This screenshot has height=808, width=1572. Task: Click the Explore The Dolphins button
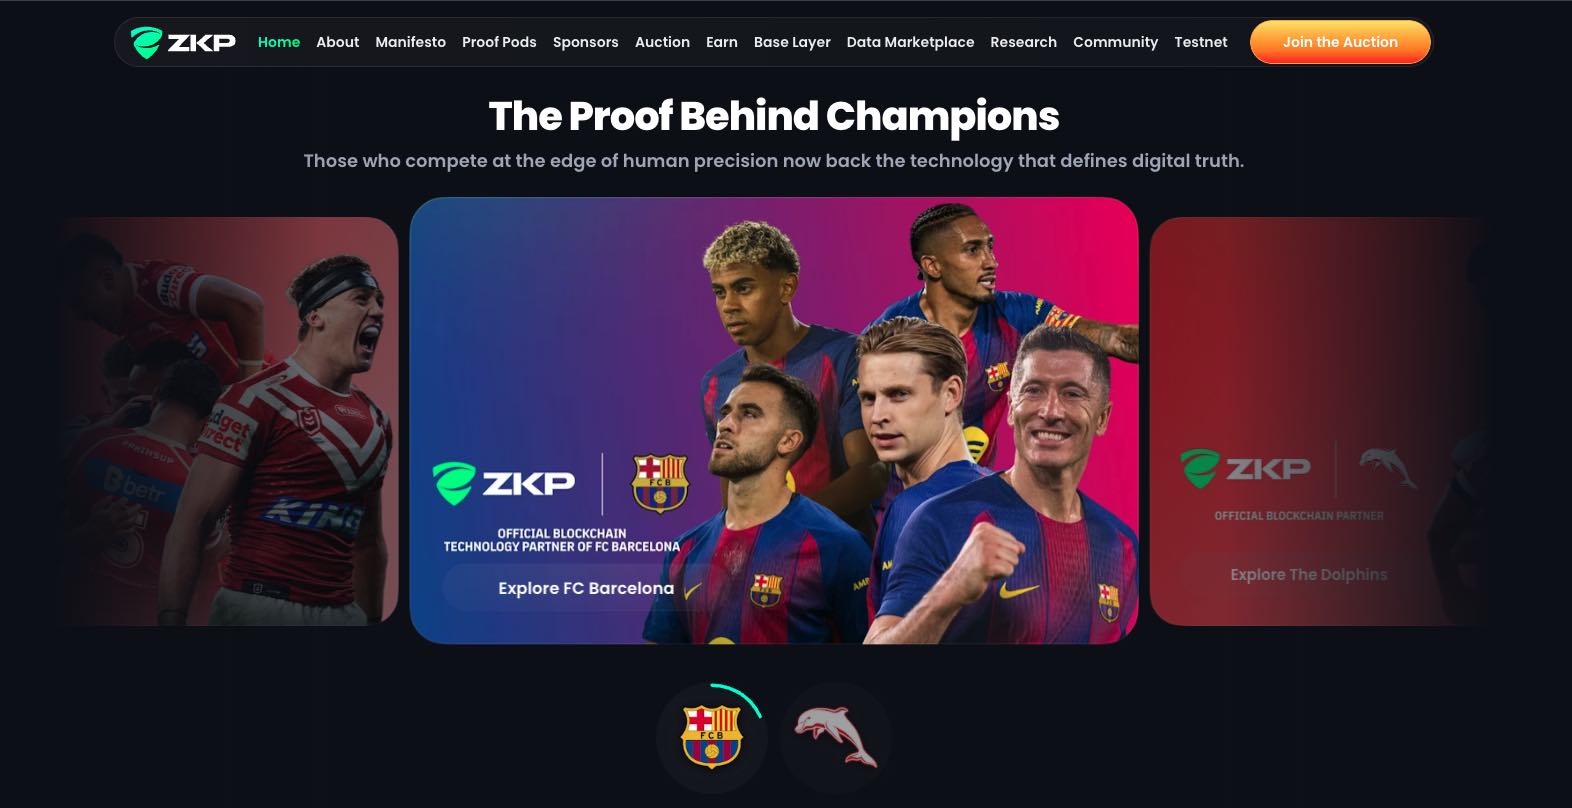1308,574
